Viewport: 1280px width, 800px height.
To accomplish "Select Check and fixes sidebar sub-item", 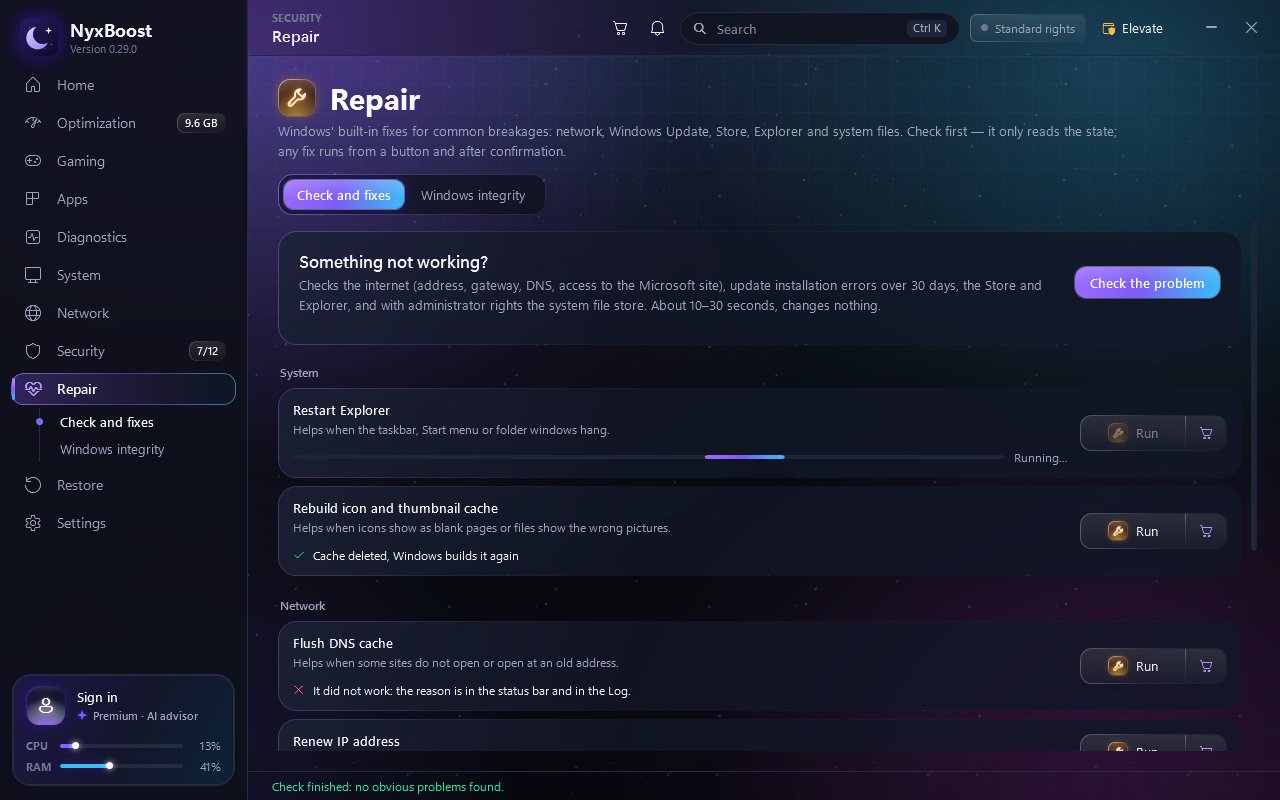I will 107,422.
